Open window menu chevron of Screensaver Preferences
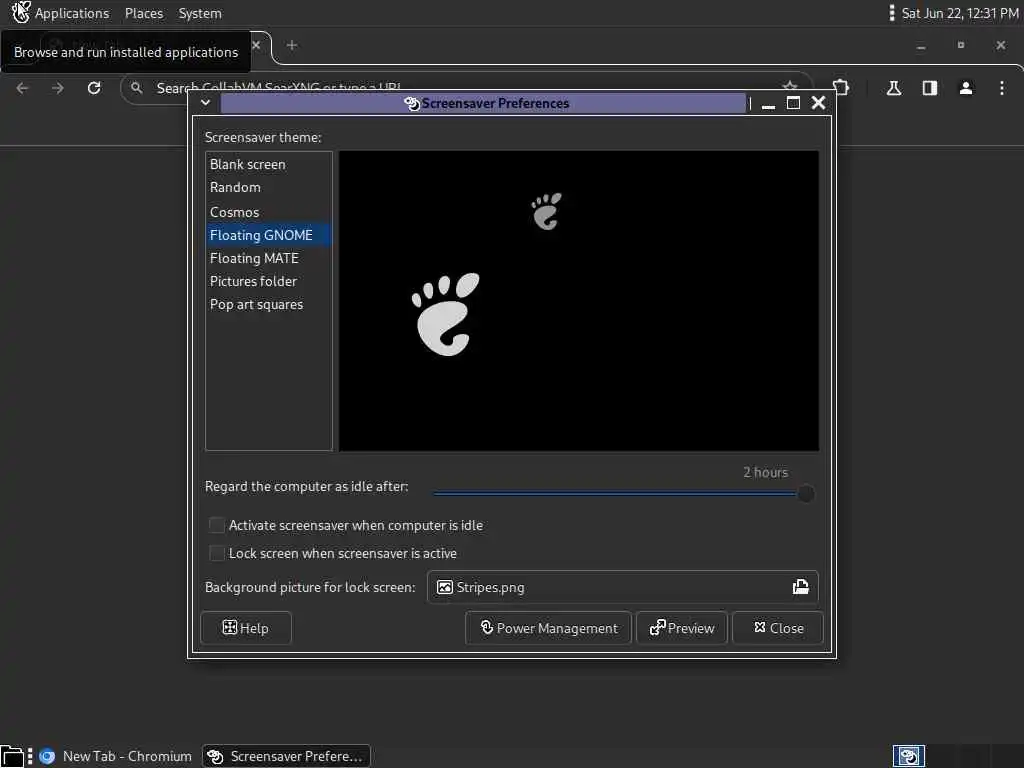This screenshot has height=768, width=1024. point(205,103)
